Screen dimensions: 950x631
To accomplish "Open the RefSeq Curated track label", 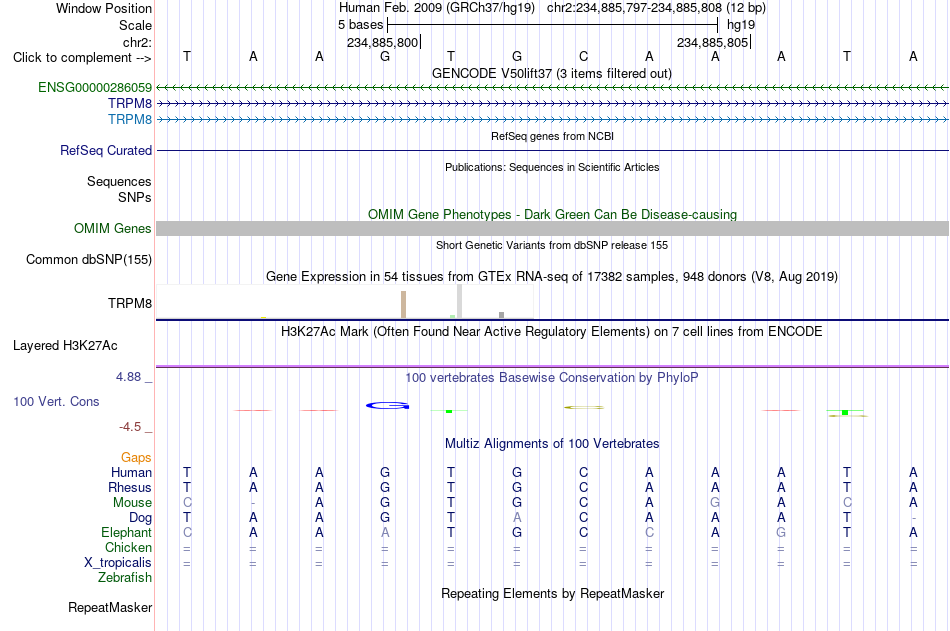I will pos(106,150).
